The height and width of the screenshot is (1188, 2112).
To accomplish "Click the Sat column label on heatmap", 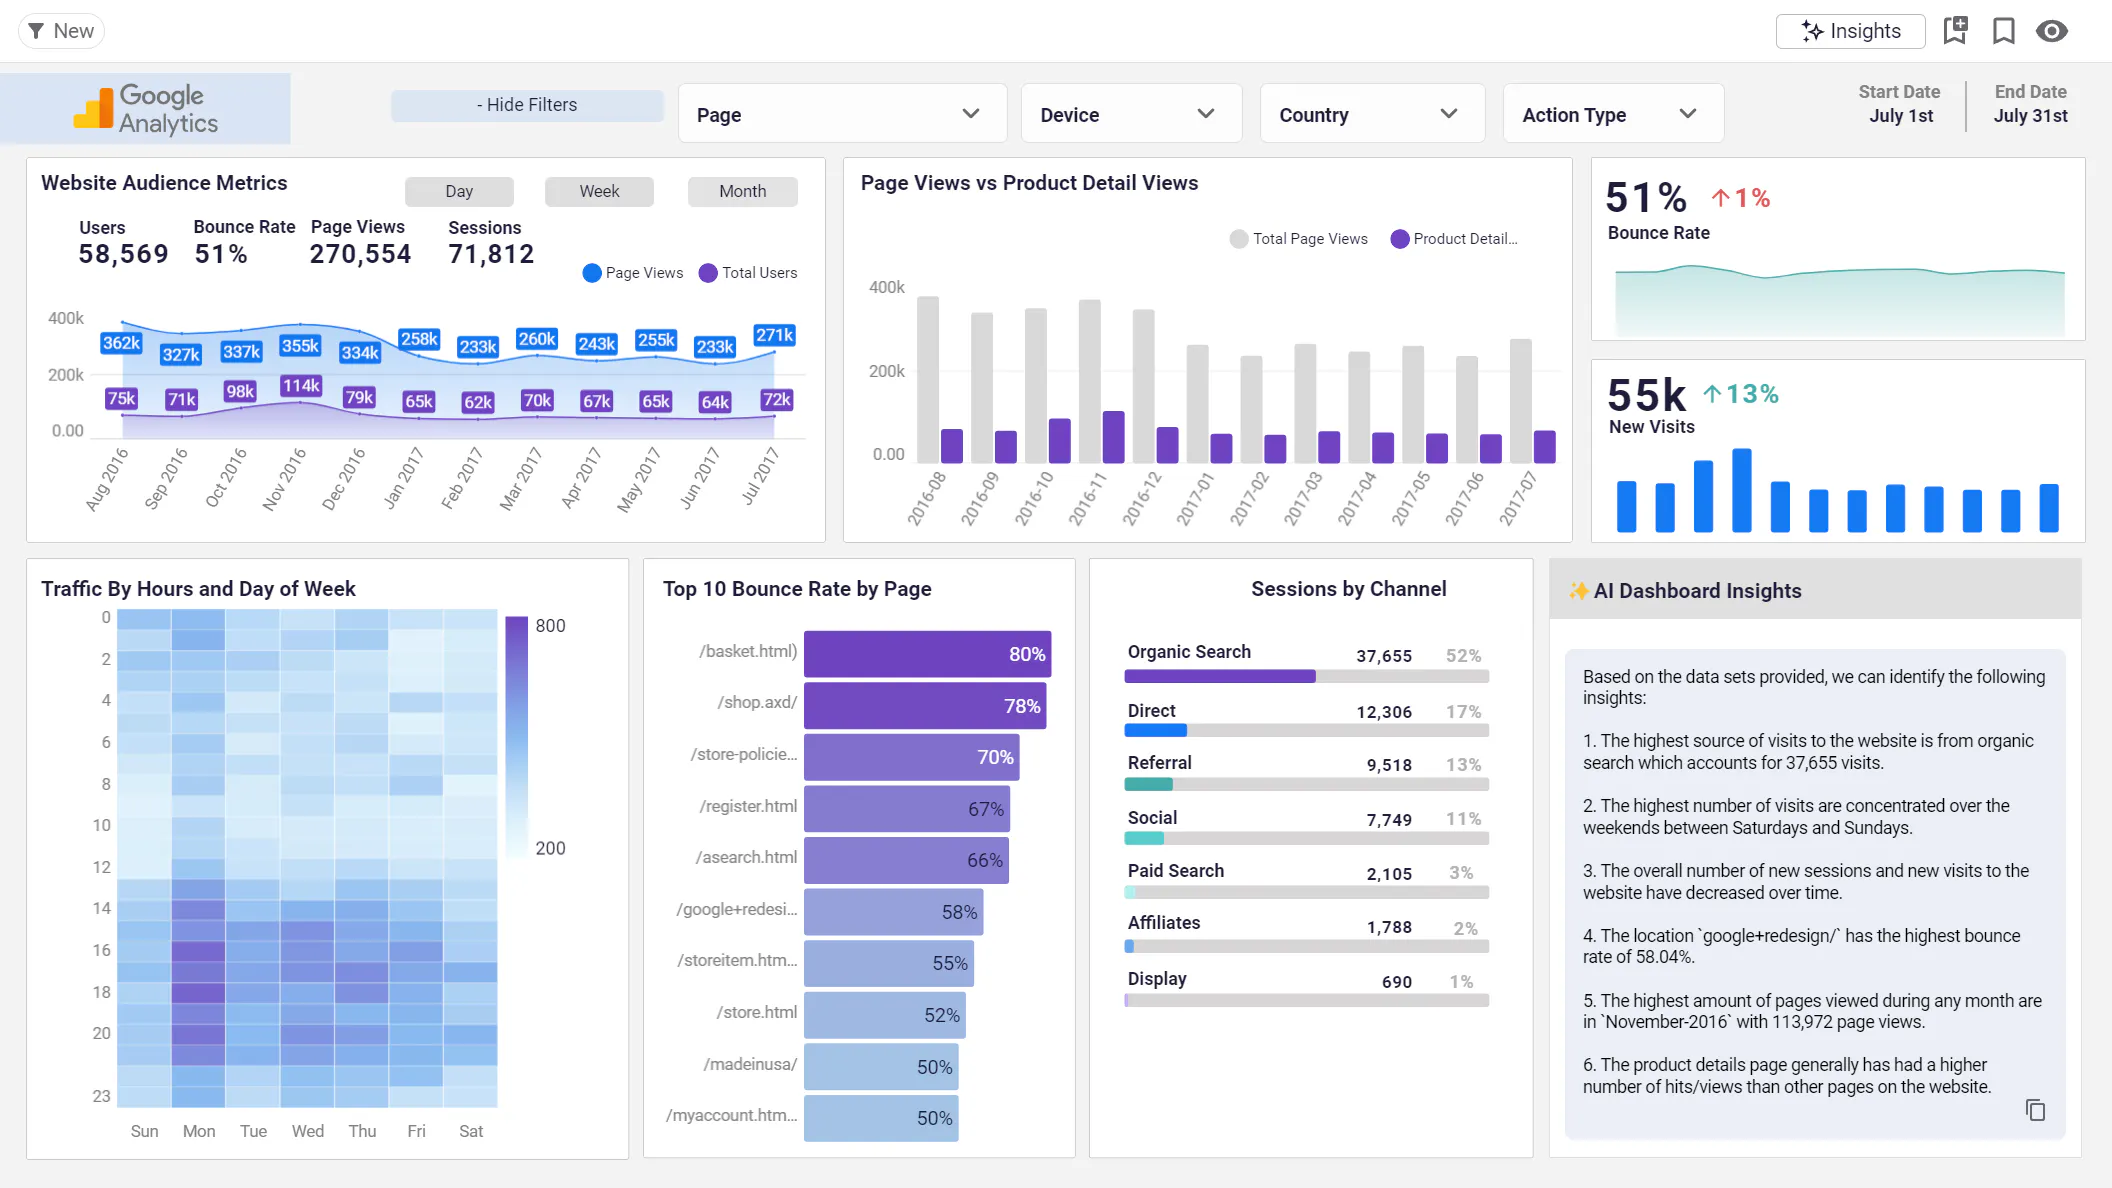I will [x=471, y=1131].
